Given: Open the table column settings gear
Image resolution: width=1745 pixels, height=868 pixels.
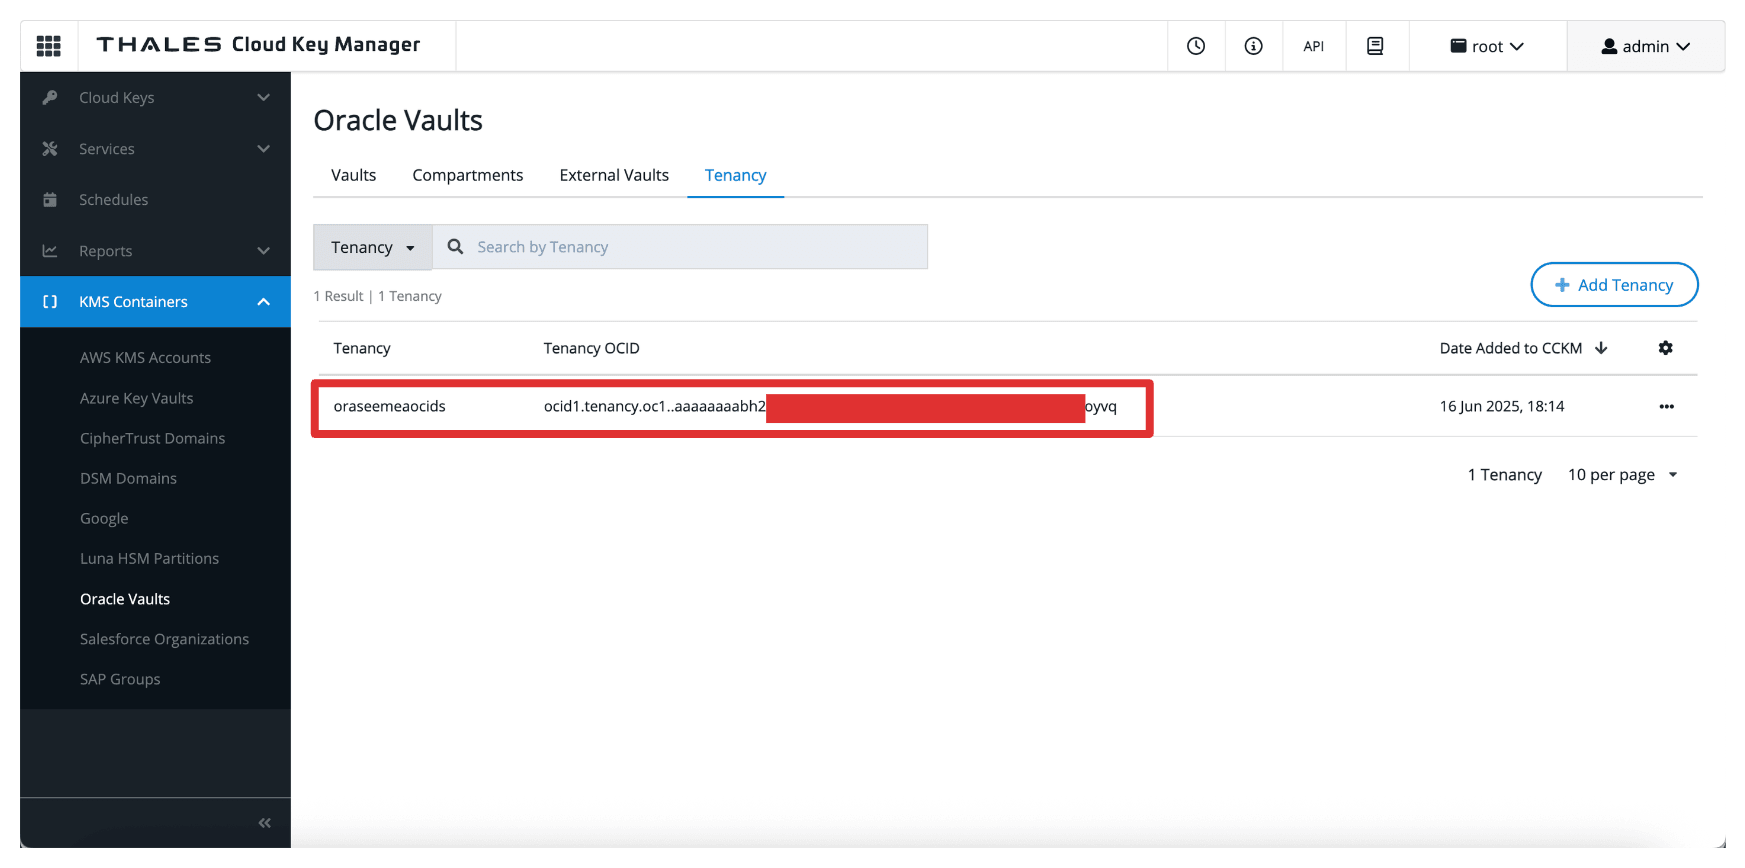Looking at the screenshot, I should pyautogui.click(x=1666, y=348).
